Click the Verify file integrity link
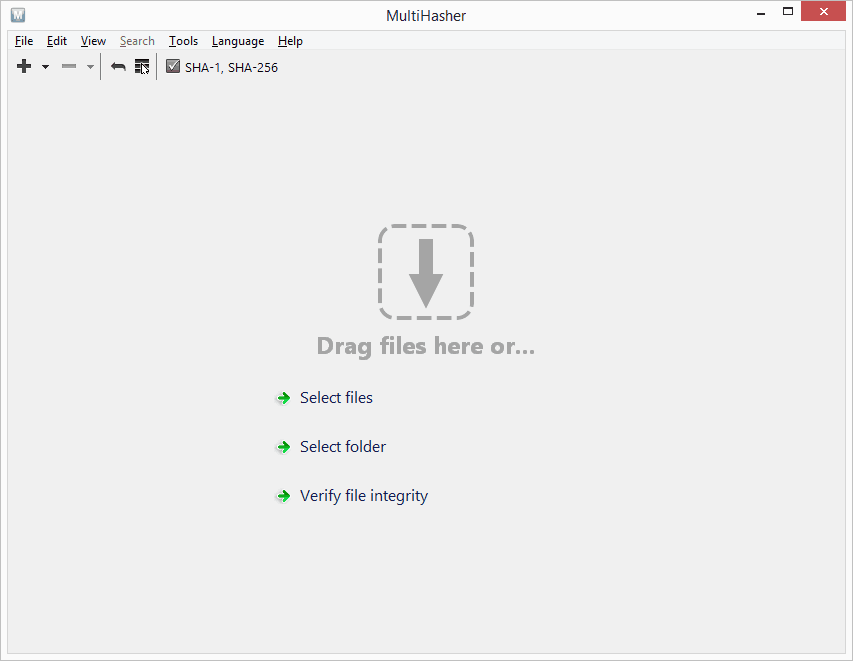853x661 pixels. 364,496
